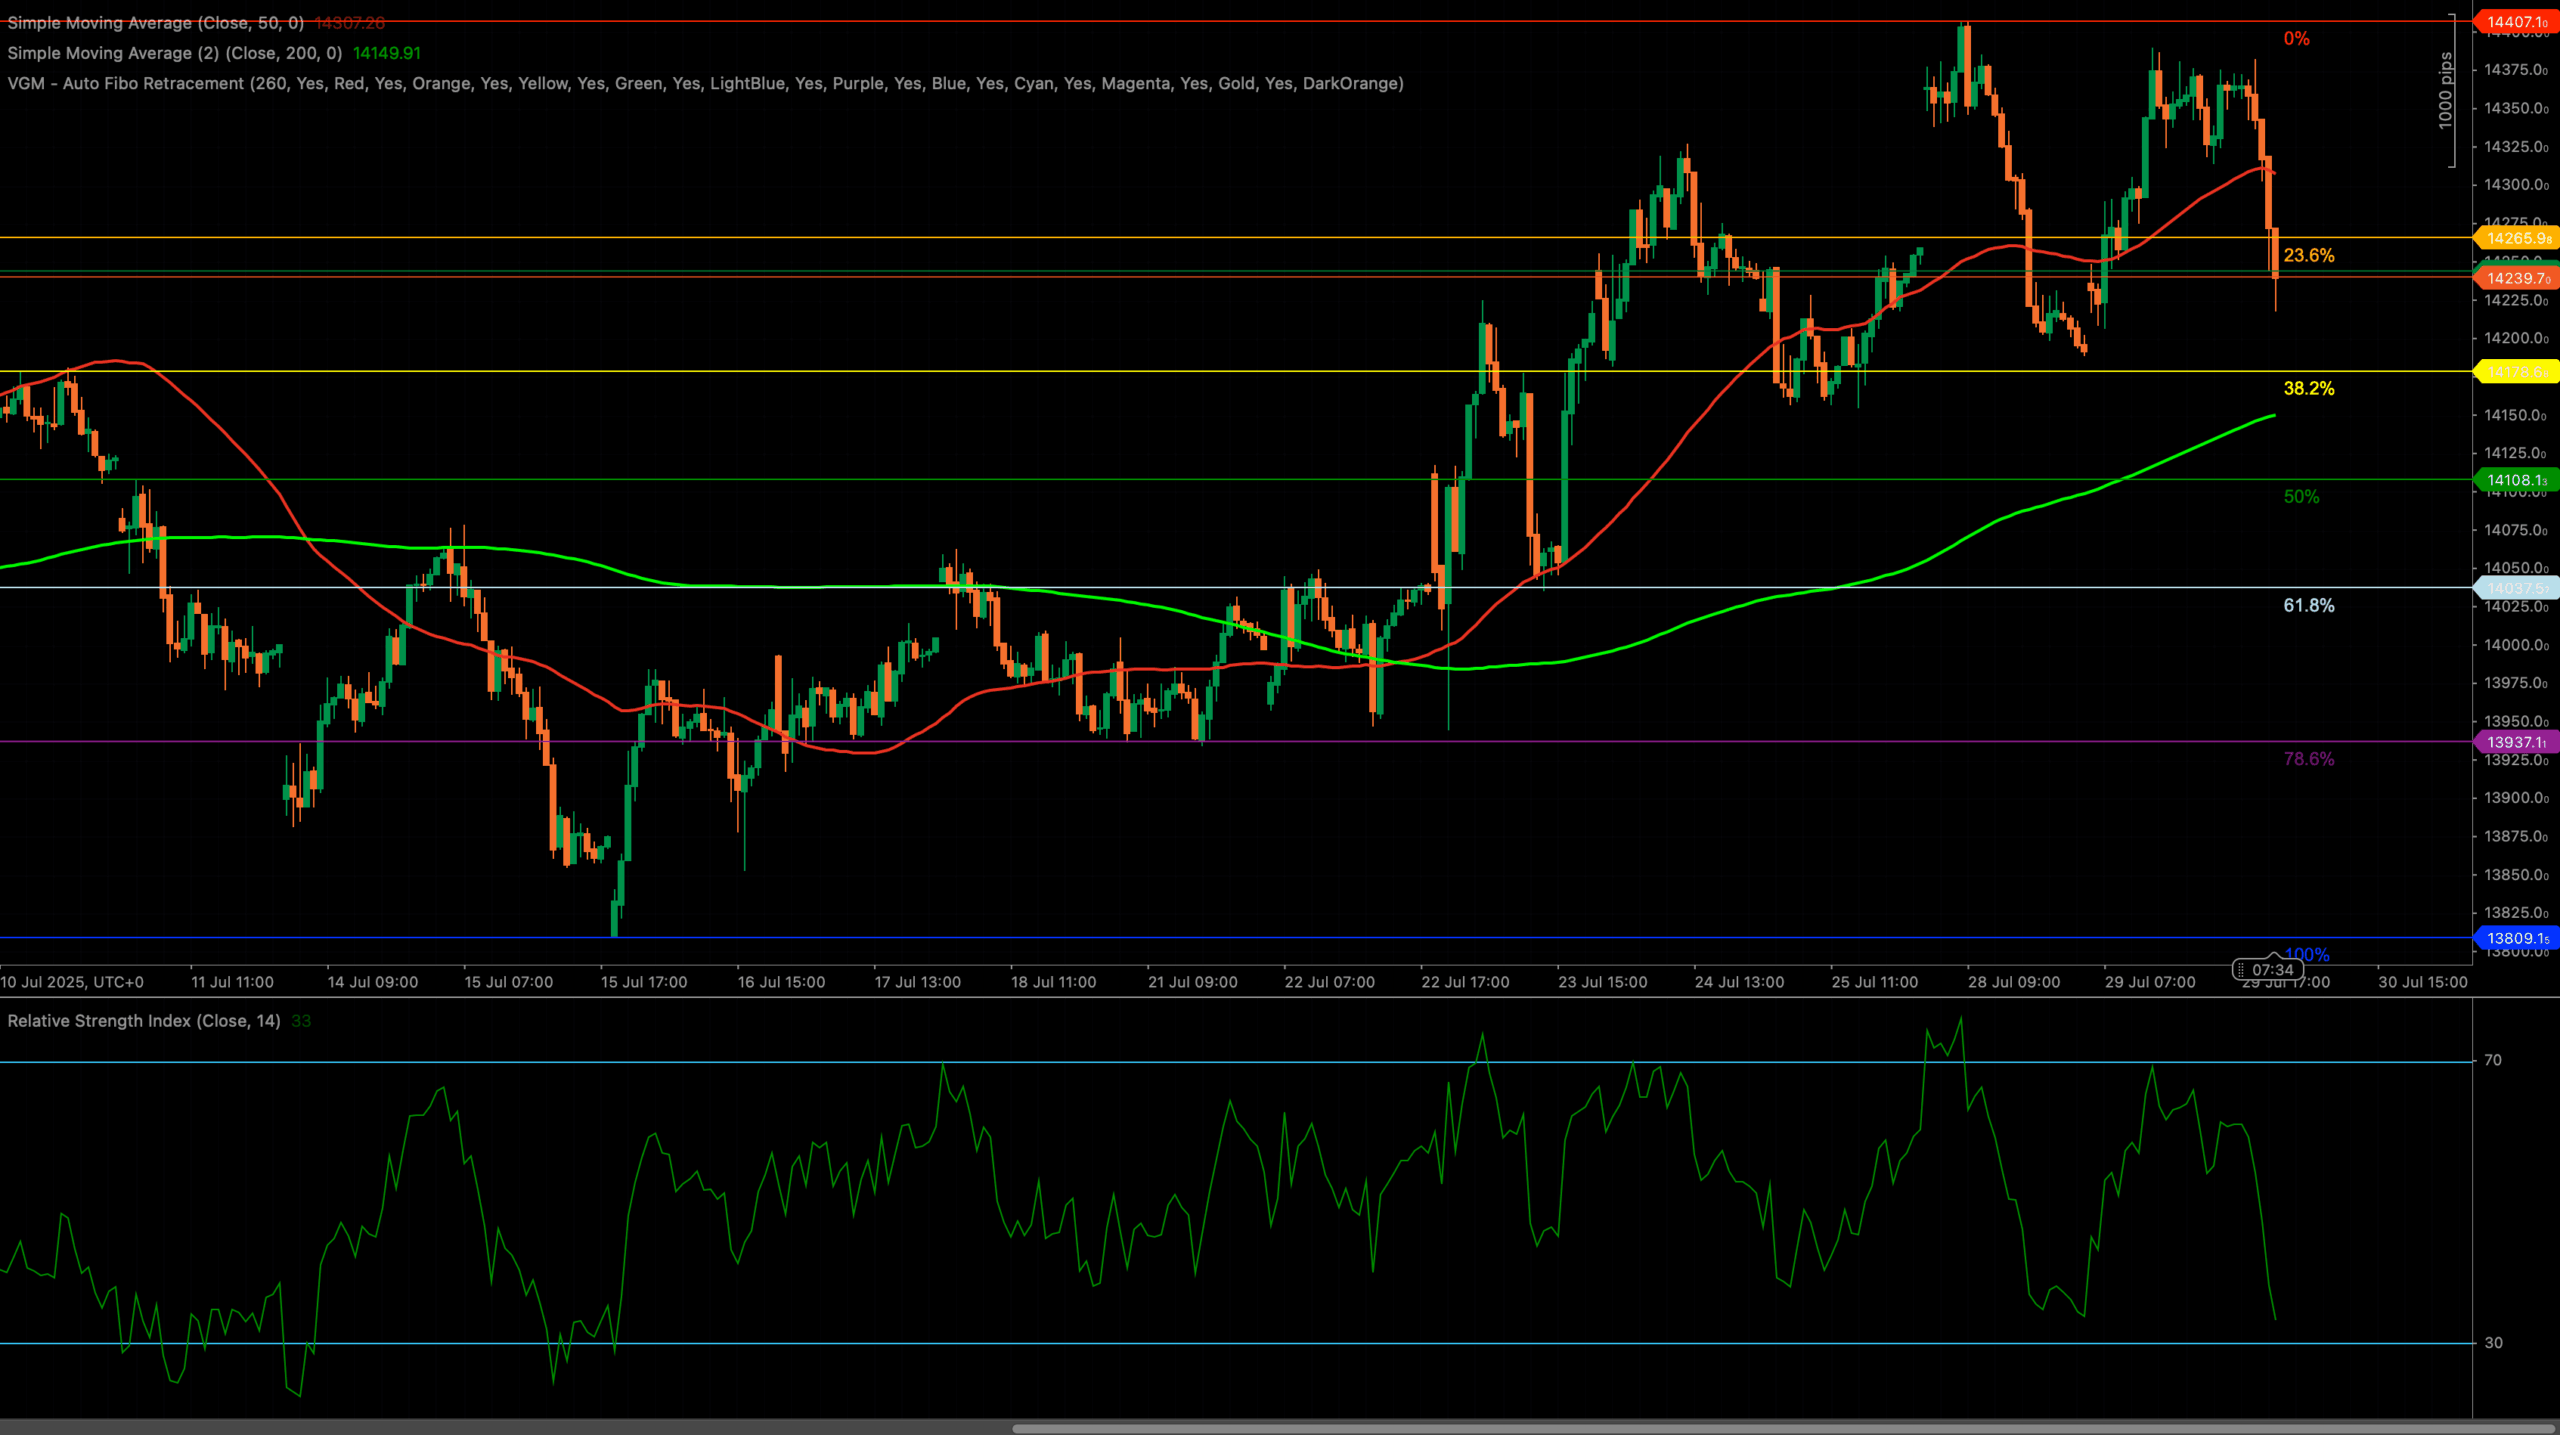Click the RSI 70 level axis label
Image resolution: width=2560 pixels, height=1435 pixels.
pos(2494,1060)
